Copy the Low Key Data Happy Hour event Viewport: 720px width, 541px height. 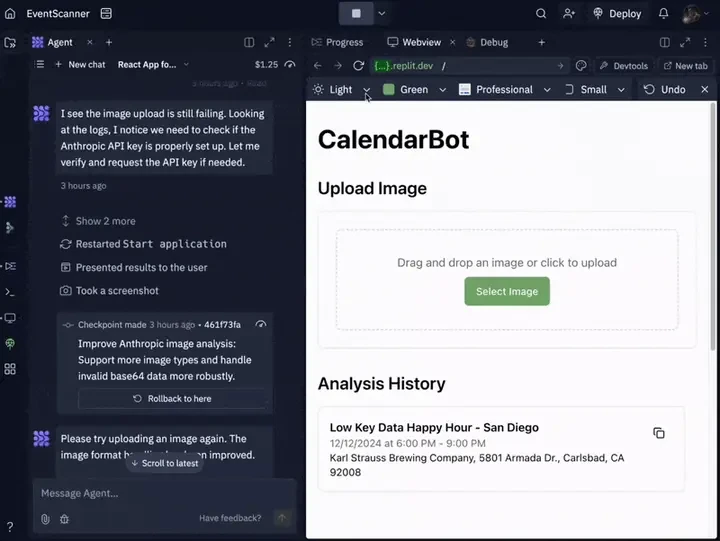pyautogui.click(x=659, y=433)
